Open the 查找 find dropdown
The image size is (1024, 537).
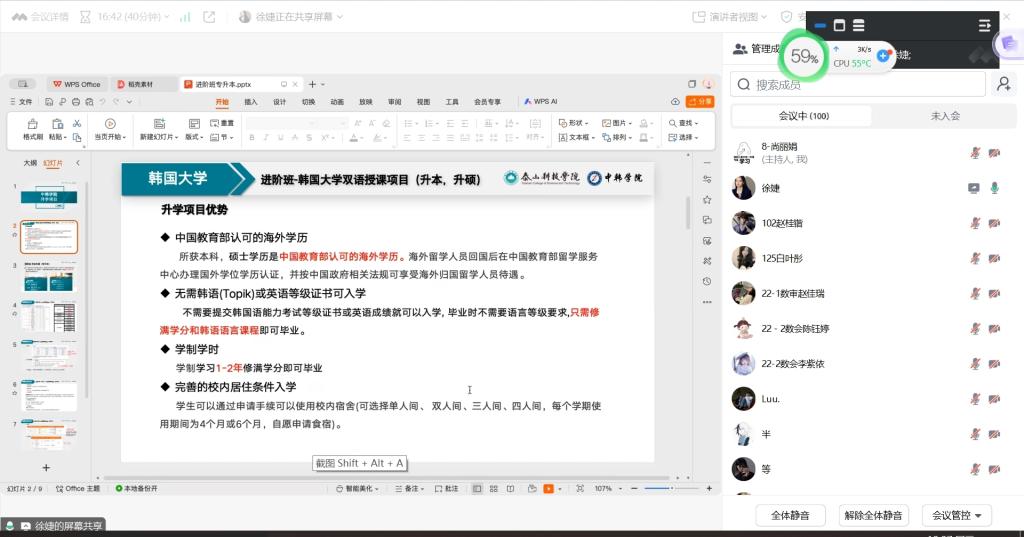[683, 123]
